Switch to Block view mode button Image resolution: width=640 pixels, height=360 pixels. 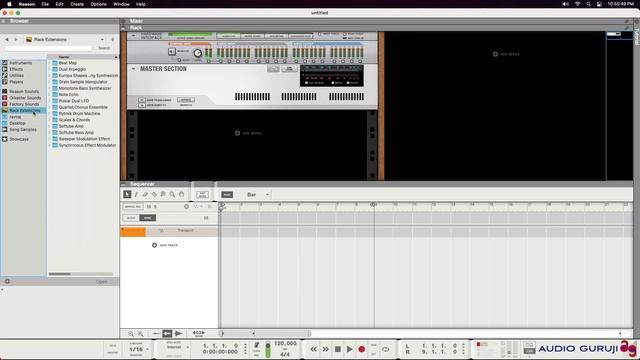(131, 218)
